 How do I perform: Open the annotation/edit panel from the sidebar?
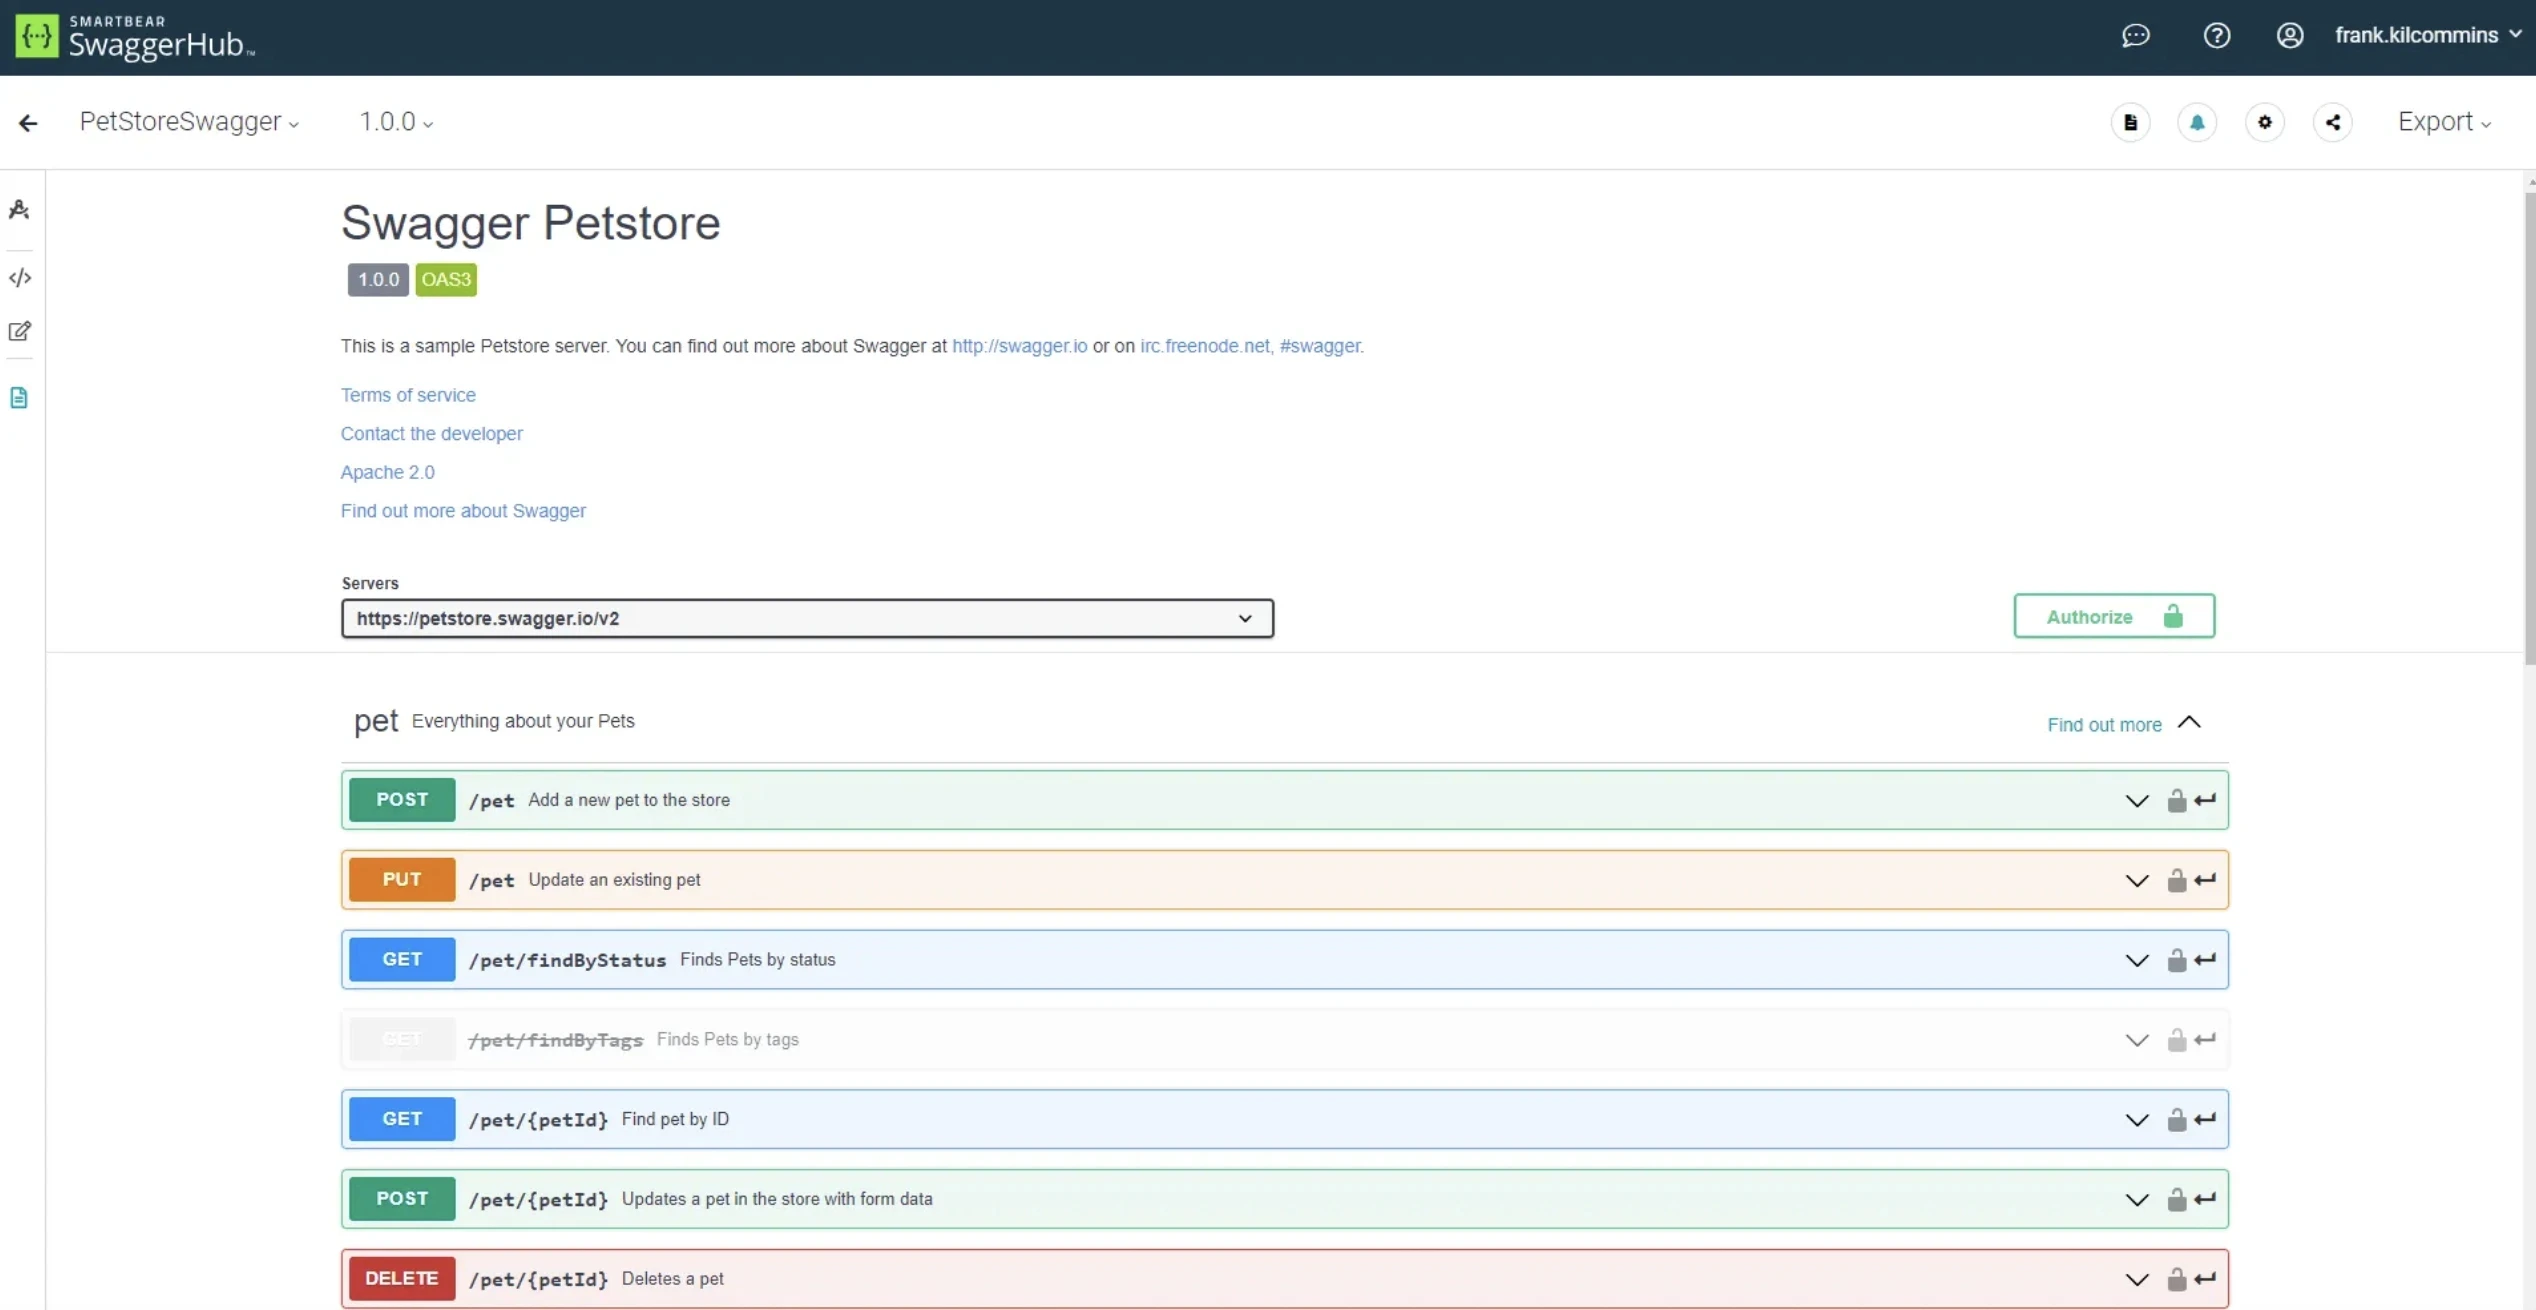(19, 330)
